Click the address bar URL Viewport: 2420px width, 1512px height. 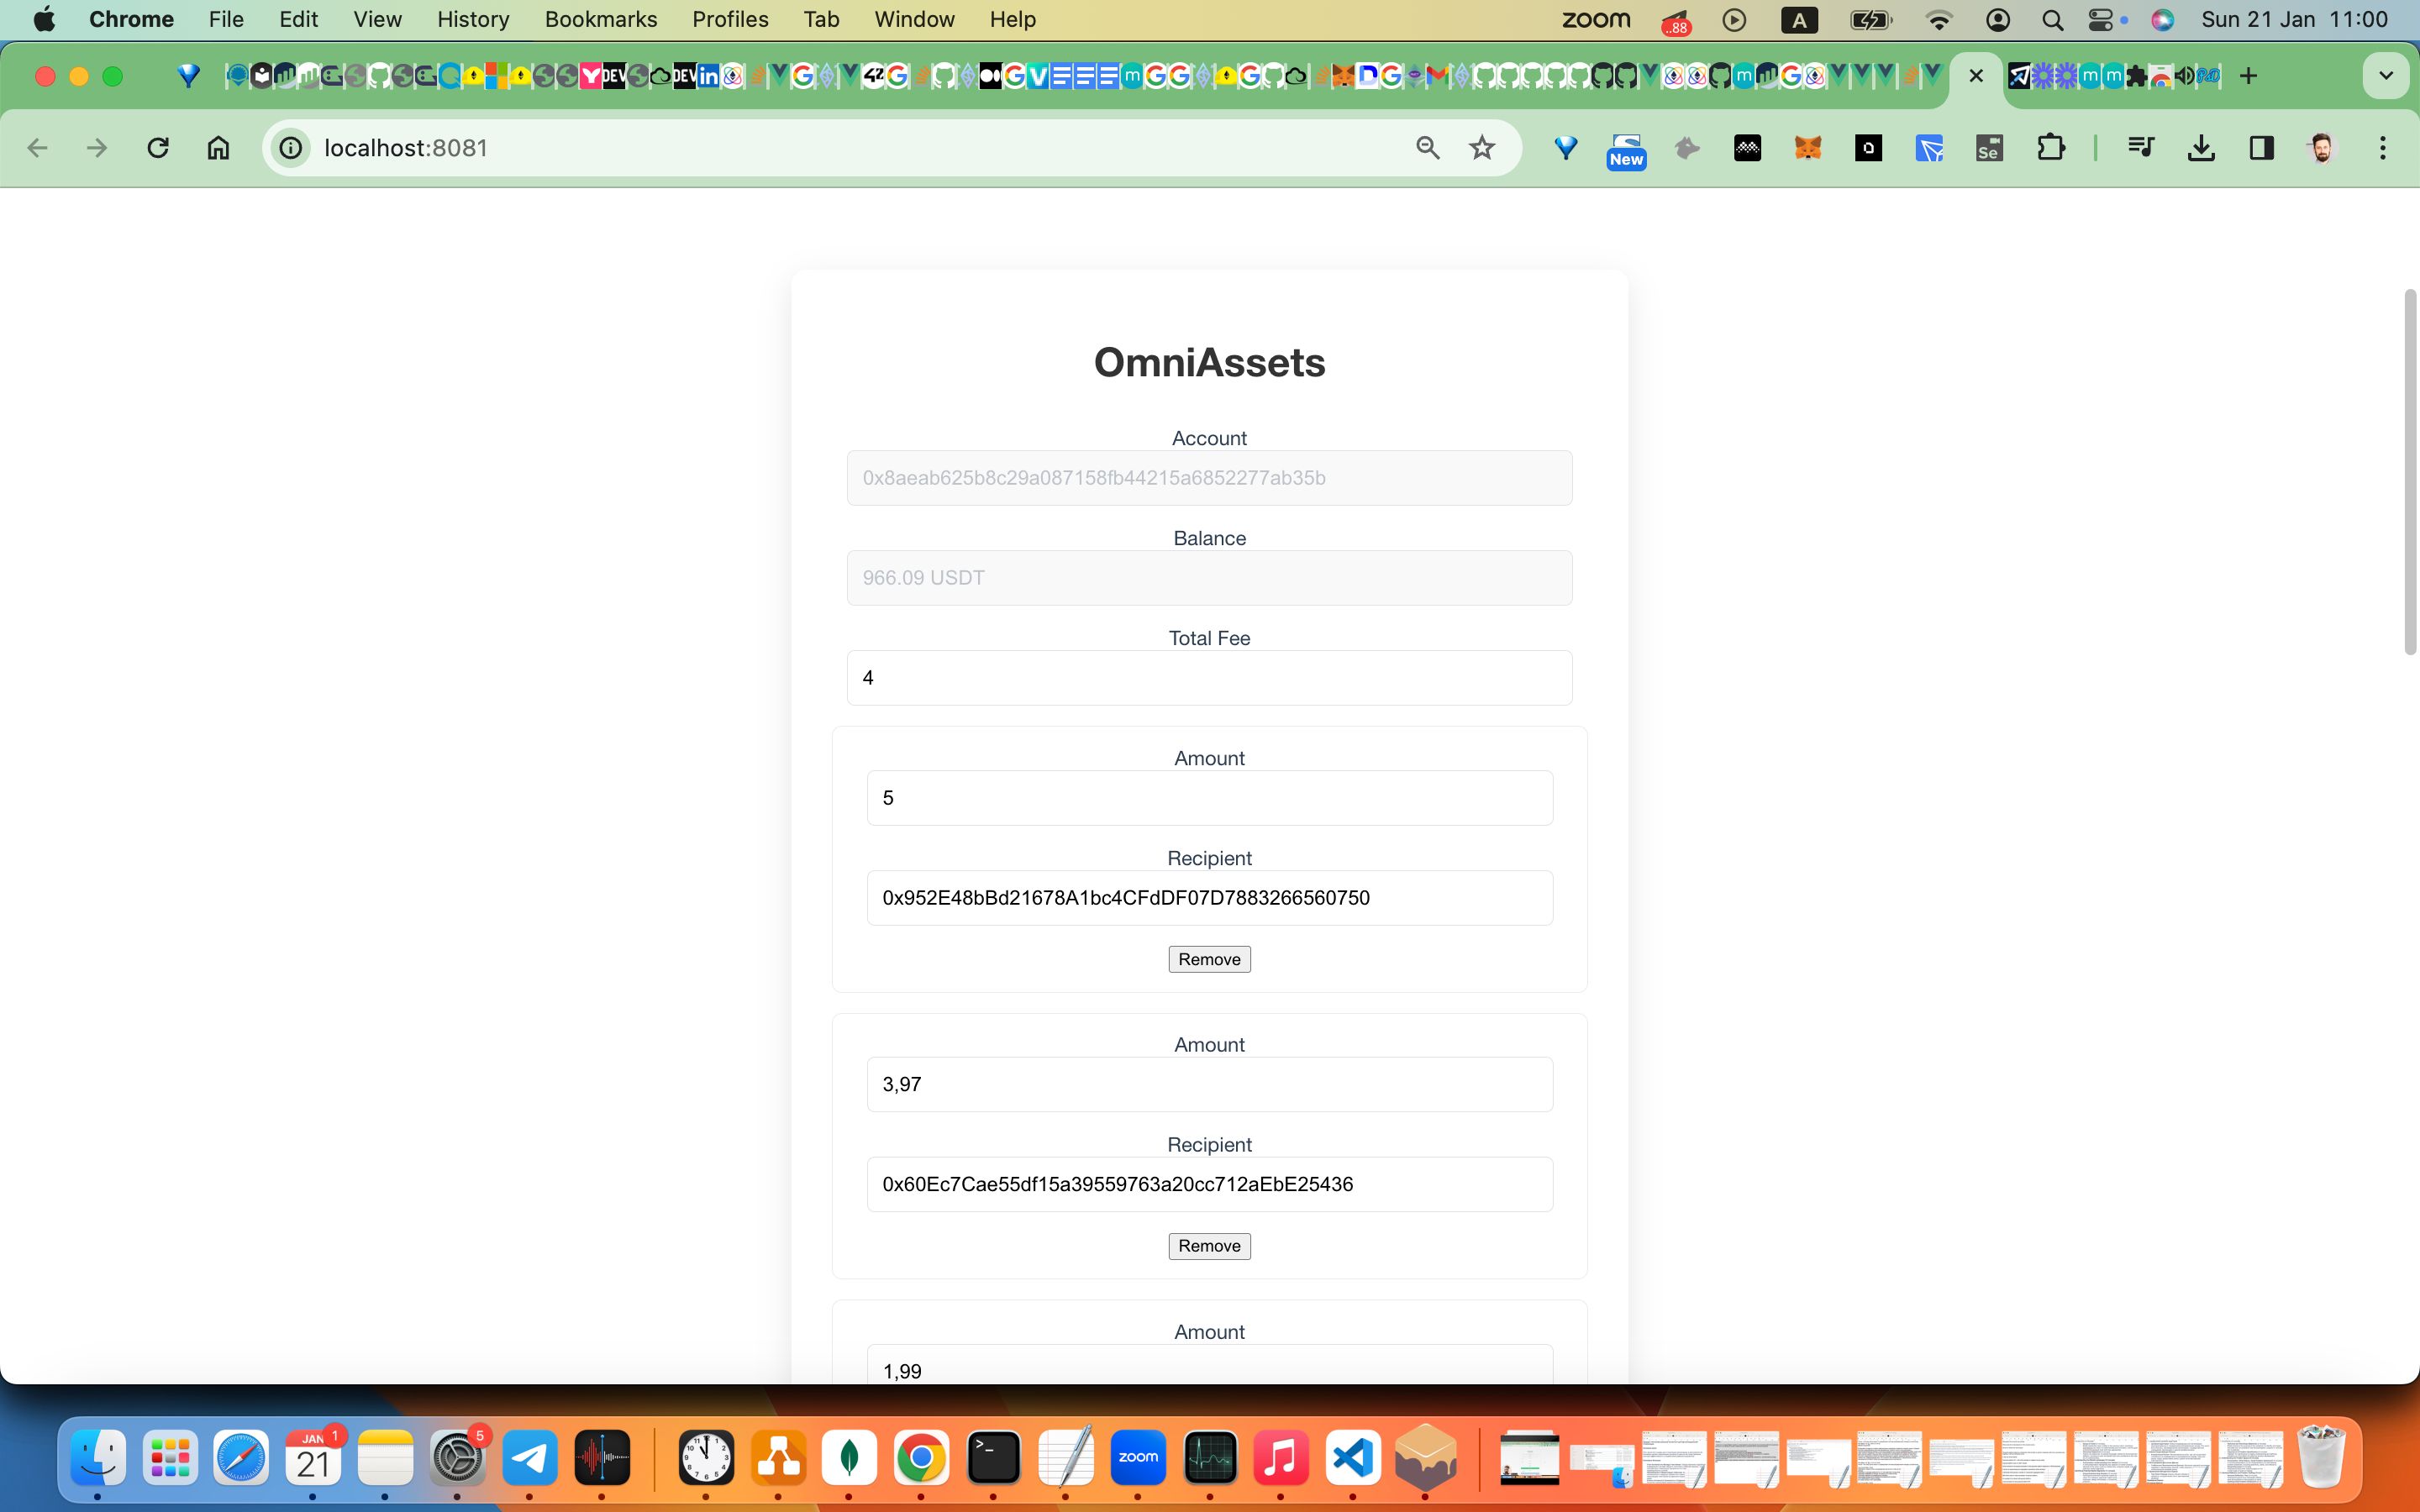[x=406, y=148]
